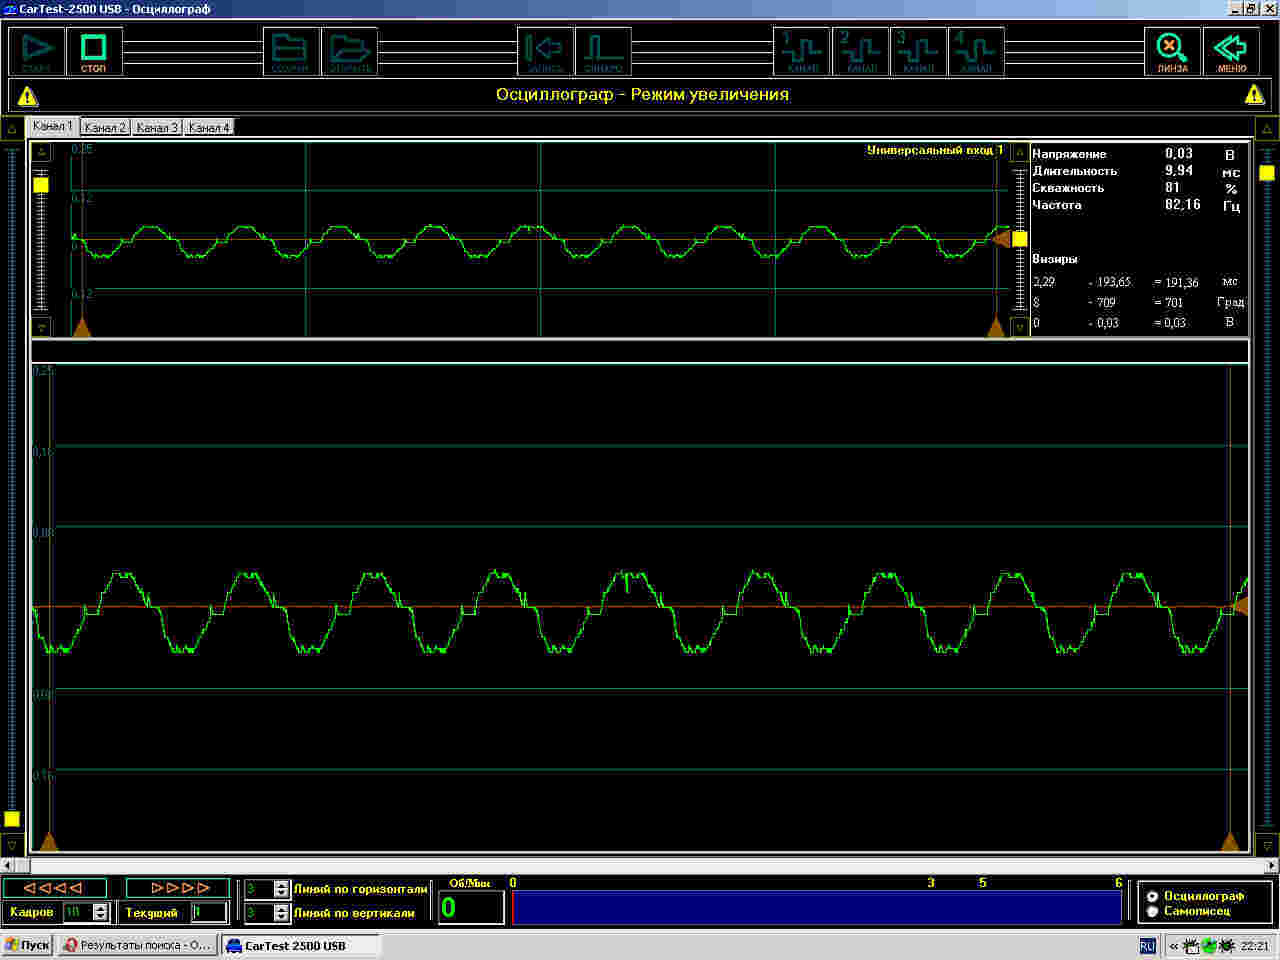The width and height of the screenshot is (1280, 960).
Task: Stop acquisition with the Стоп button
Action: [x=94, y=50]
